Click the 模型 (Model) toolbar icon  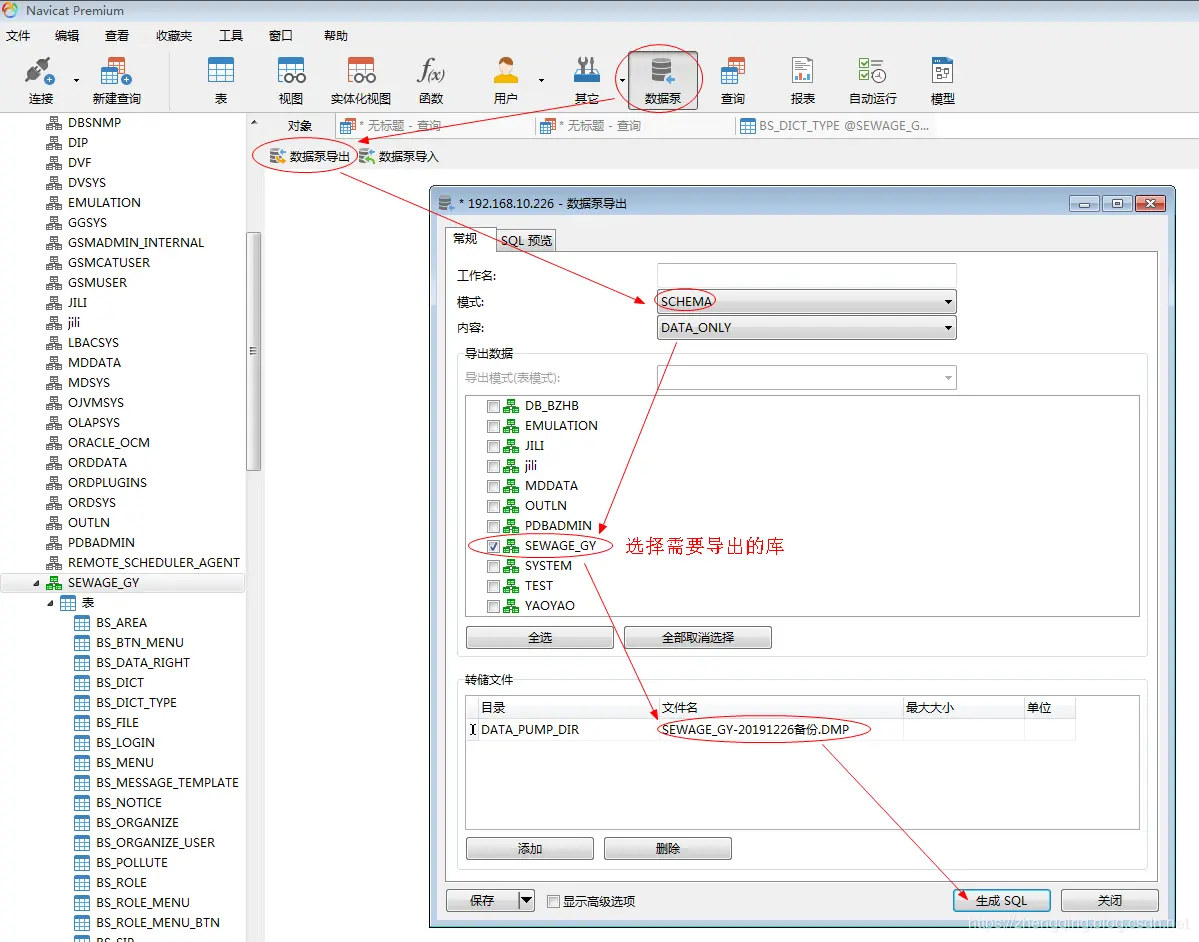point(942,80)
